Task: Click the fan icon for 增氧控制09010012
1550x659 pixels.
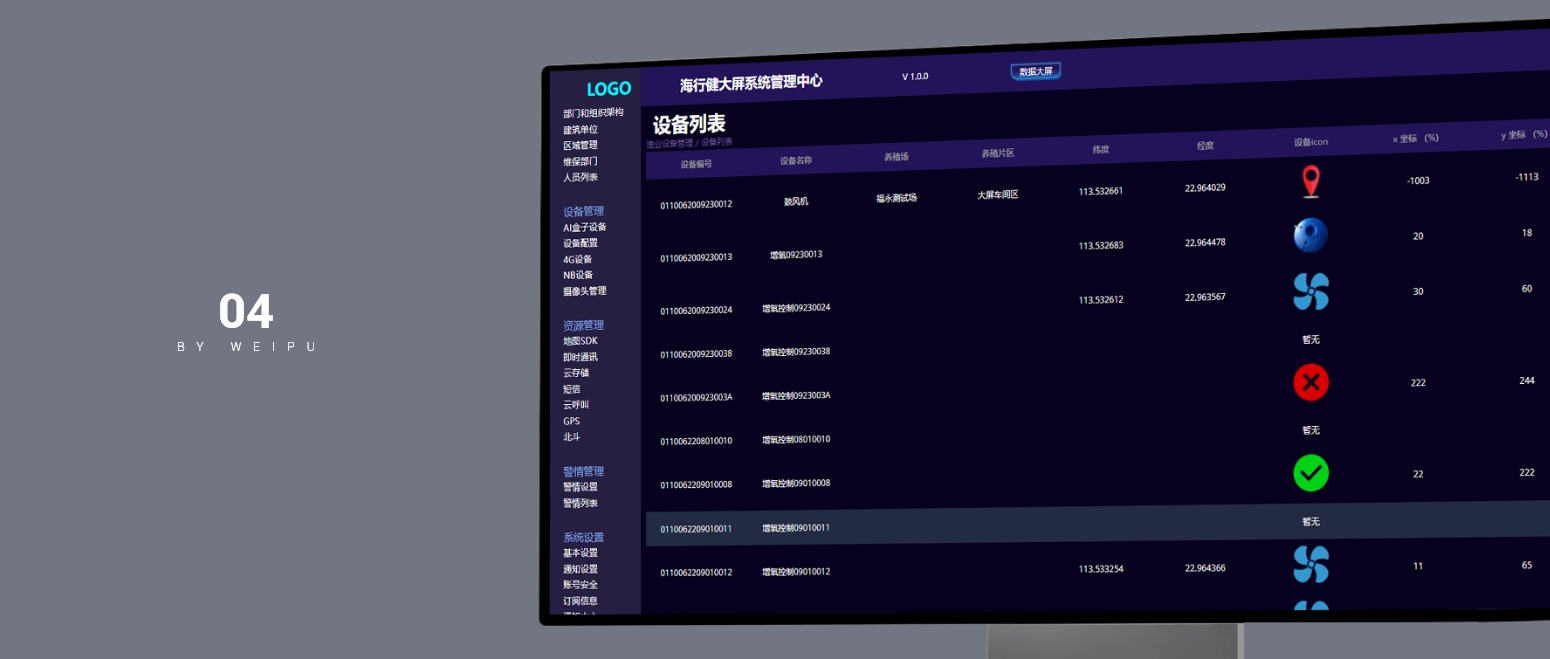Action: (1311, 565)
